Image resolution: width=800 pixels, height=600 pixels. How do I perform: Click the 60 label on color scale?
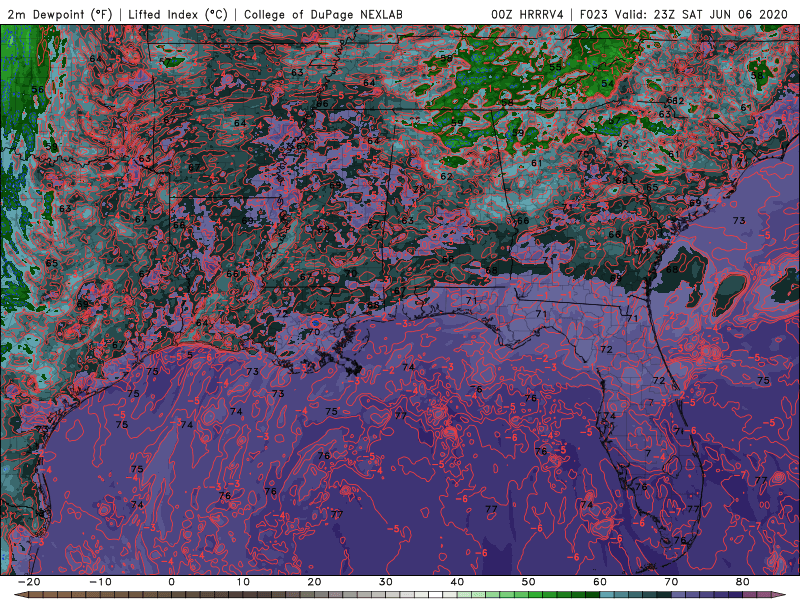[x=600, y=582]
